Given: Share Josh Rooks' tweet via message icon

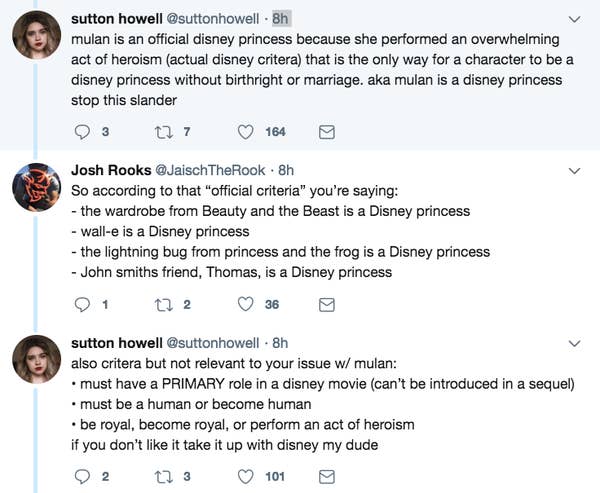Looking at the screenshot, I should tap(326, 305).
